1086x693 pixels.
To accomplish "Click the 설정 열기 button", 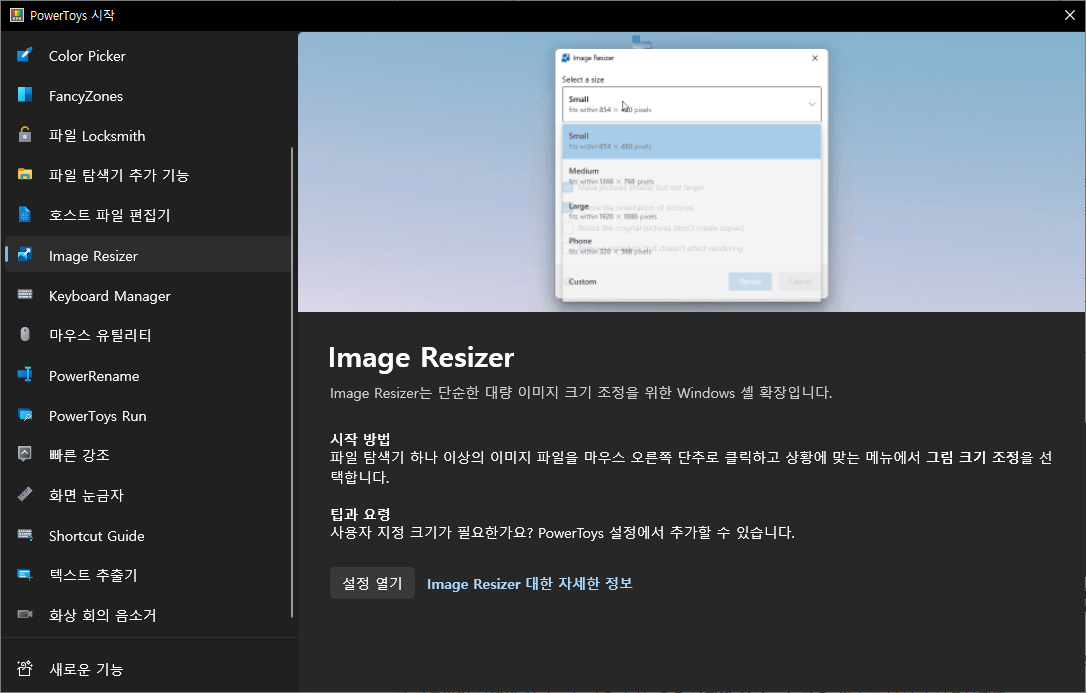I will (x=372, y=583).
